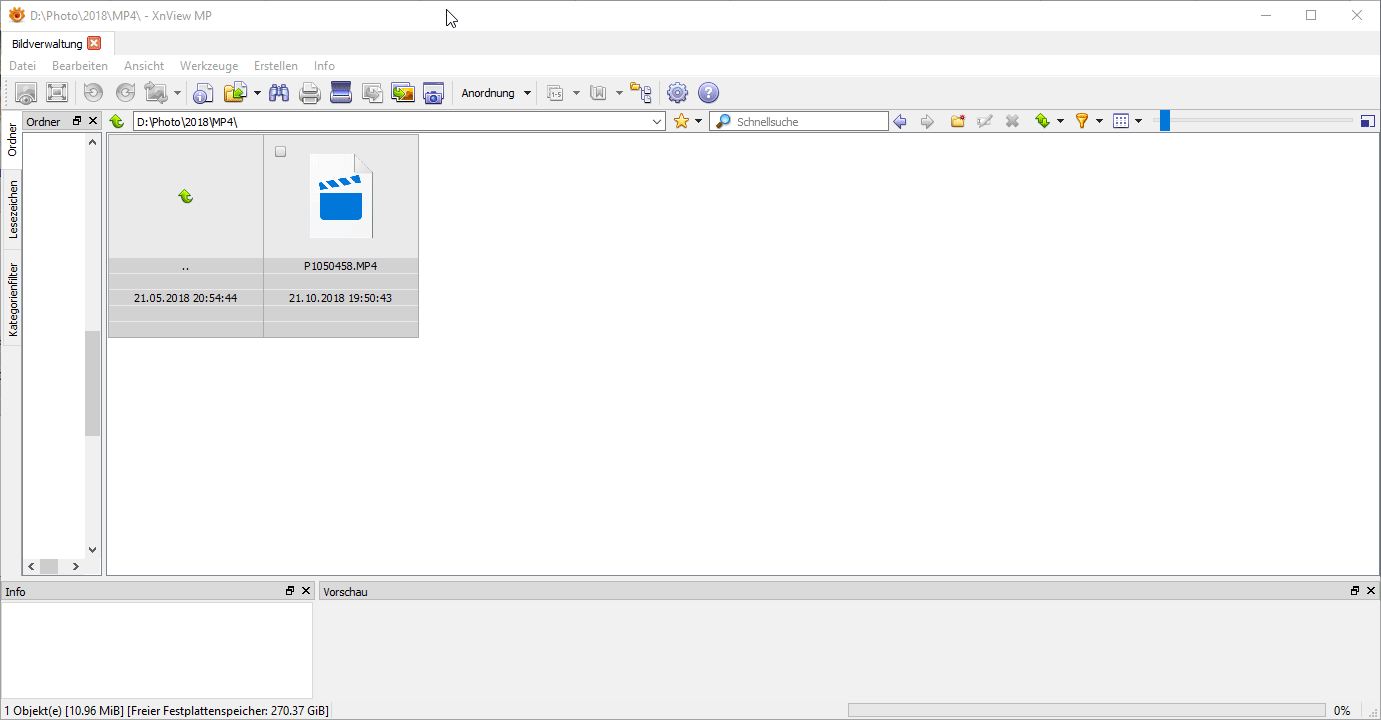This screenshot has width=1381, height=720.
Task: Close the Info panel
Action: point(306,591)
